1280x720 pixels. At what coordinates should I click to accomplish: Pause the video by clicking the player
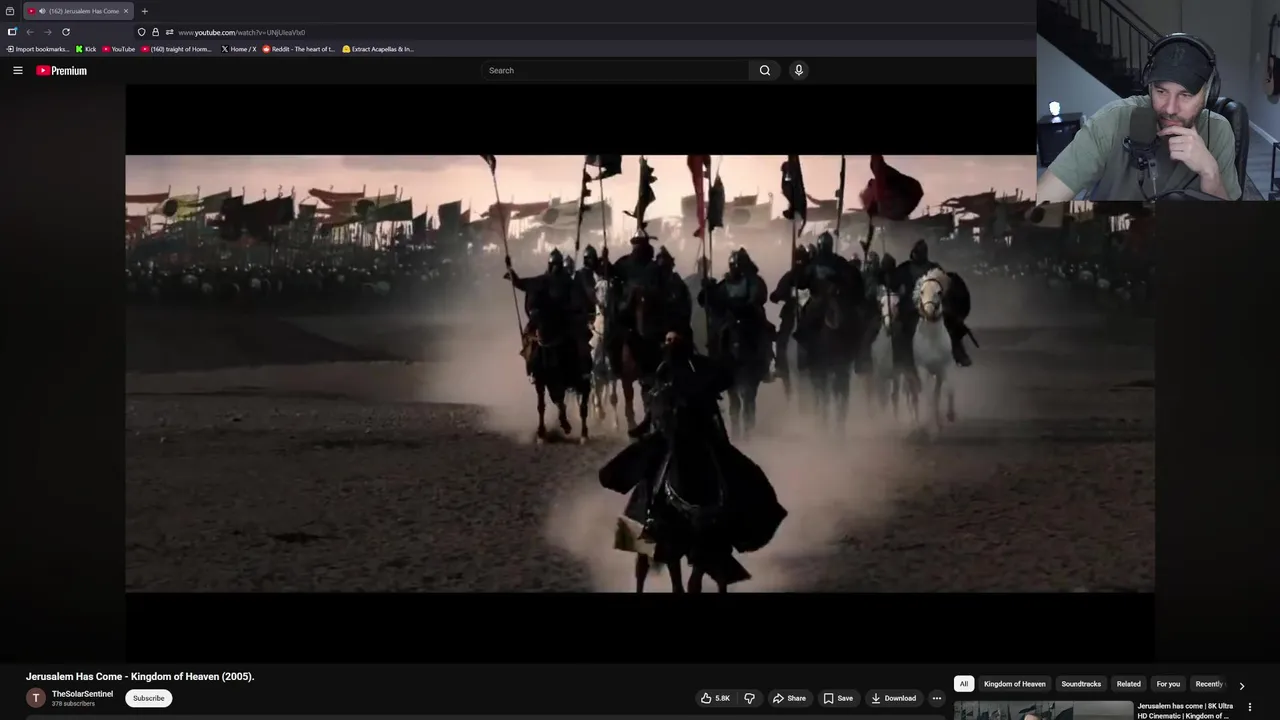click(x=640, y=373)
